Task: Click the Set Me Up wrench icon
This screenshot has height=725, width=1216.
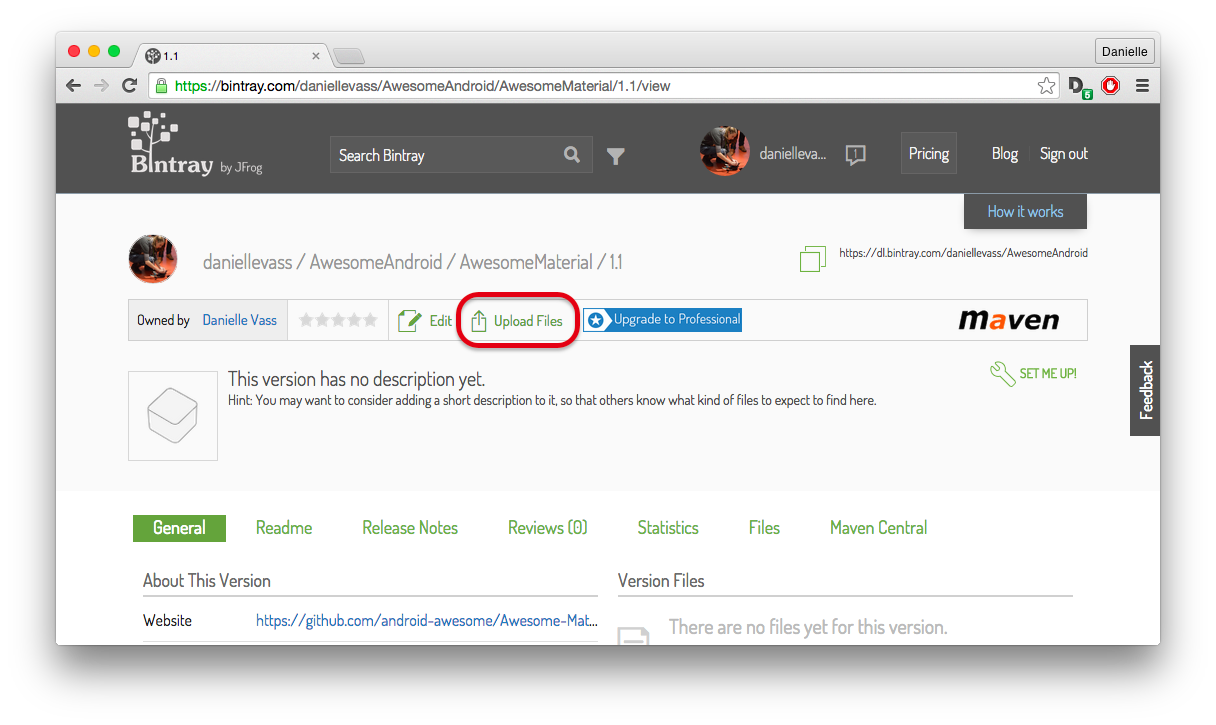Action: click(1002, 374)
